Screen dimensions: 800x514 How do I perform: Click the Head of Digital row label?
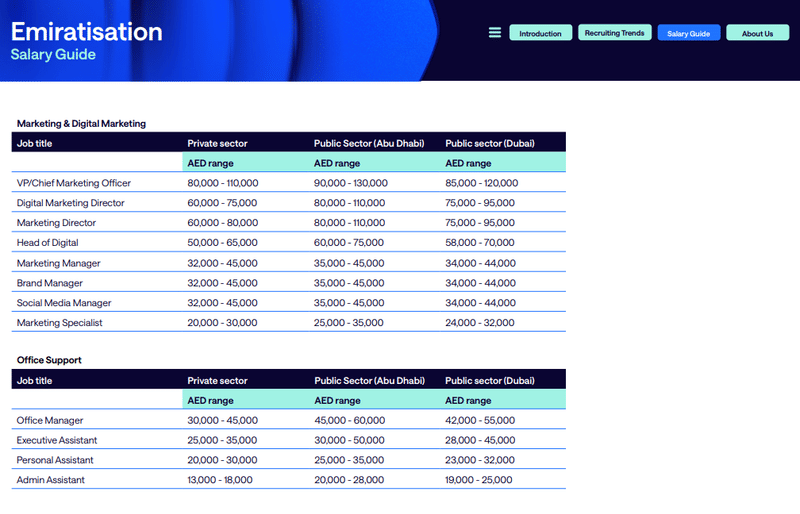tap(47, 243)
